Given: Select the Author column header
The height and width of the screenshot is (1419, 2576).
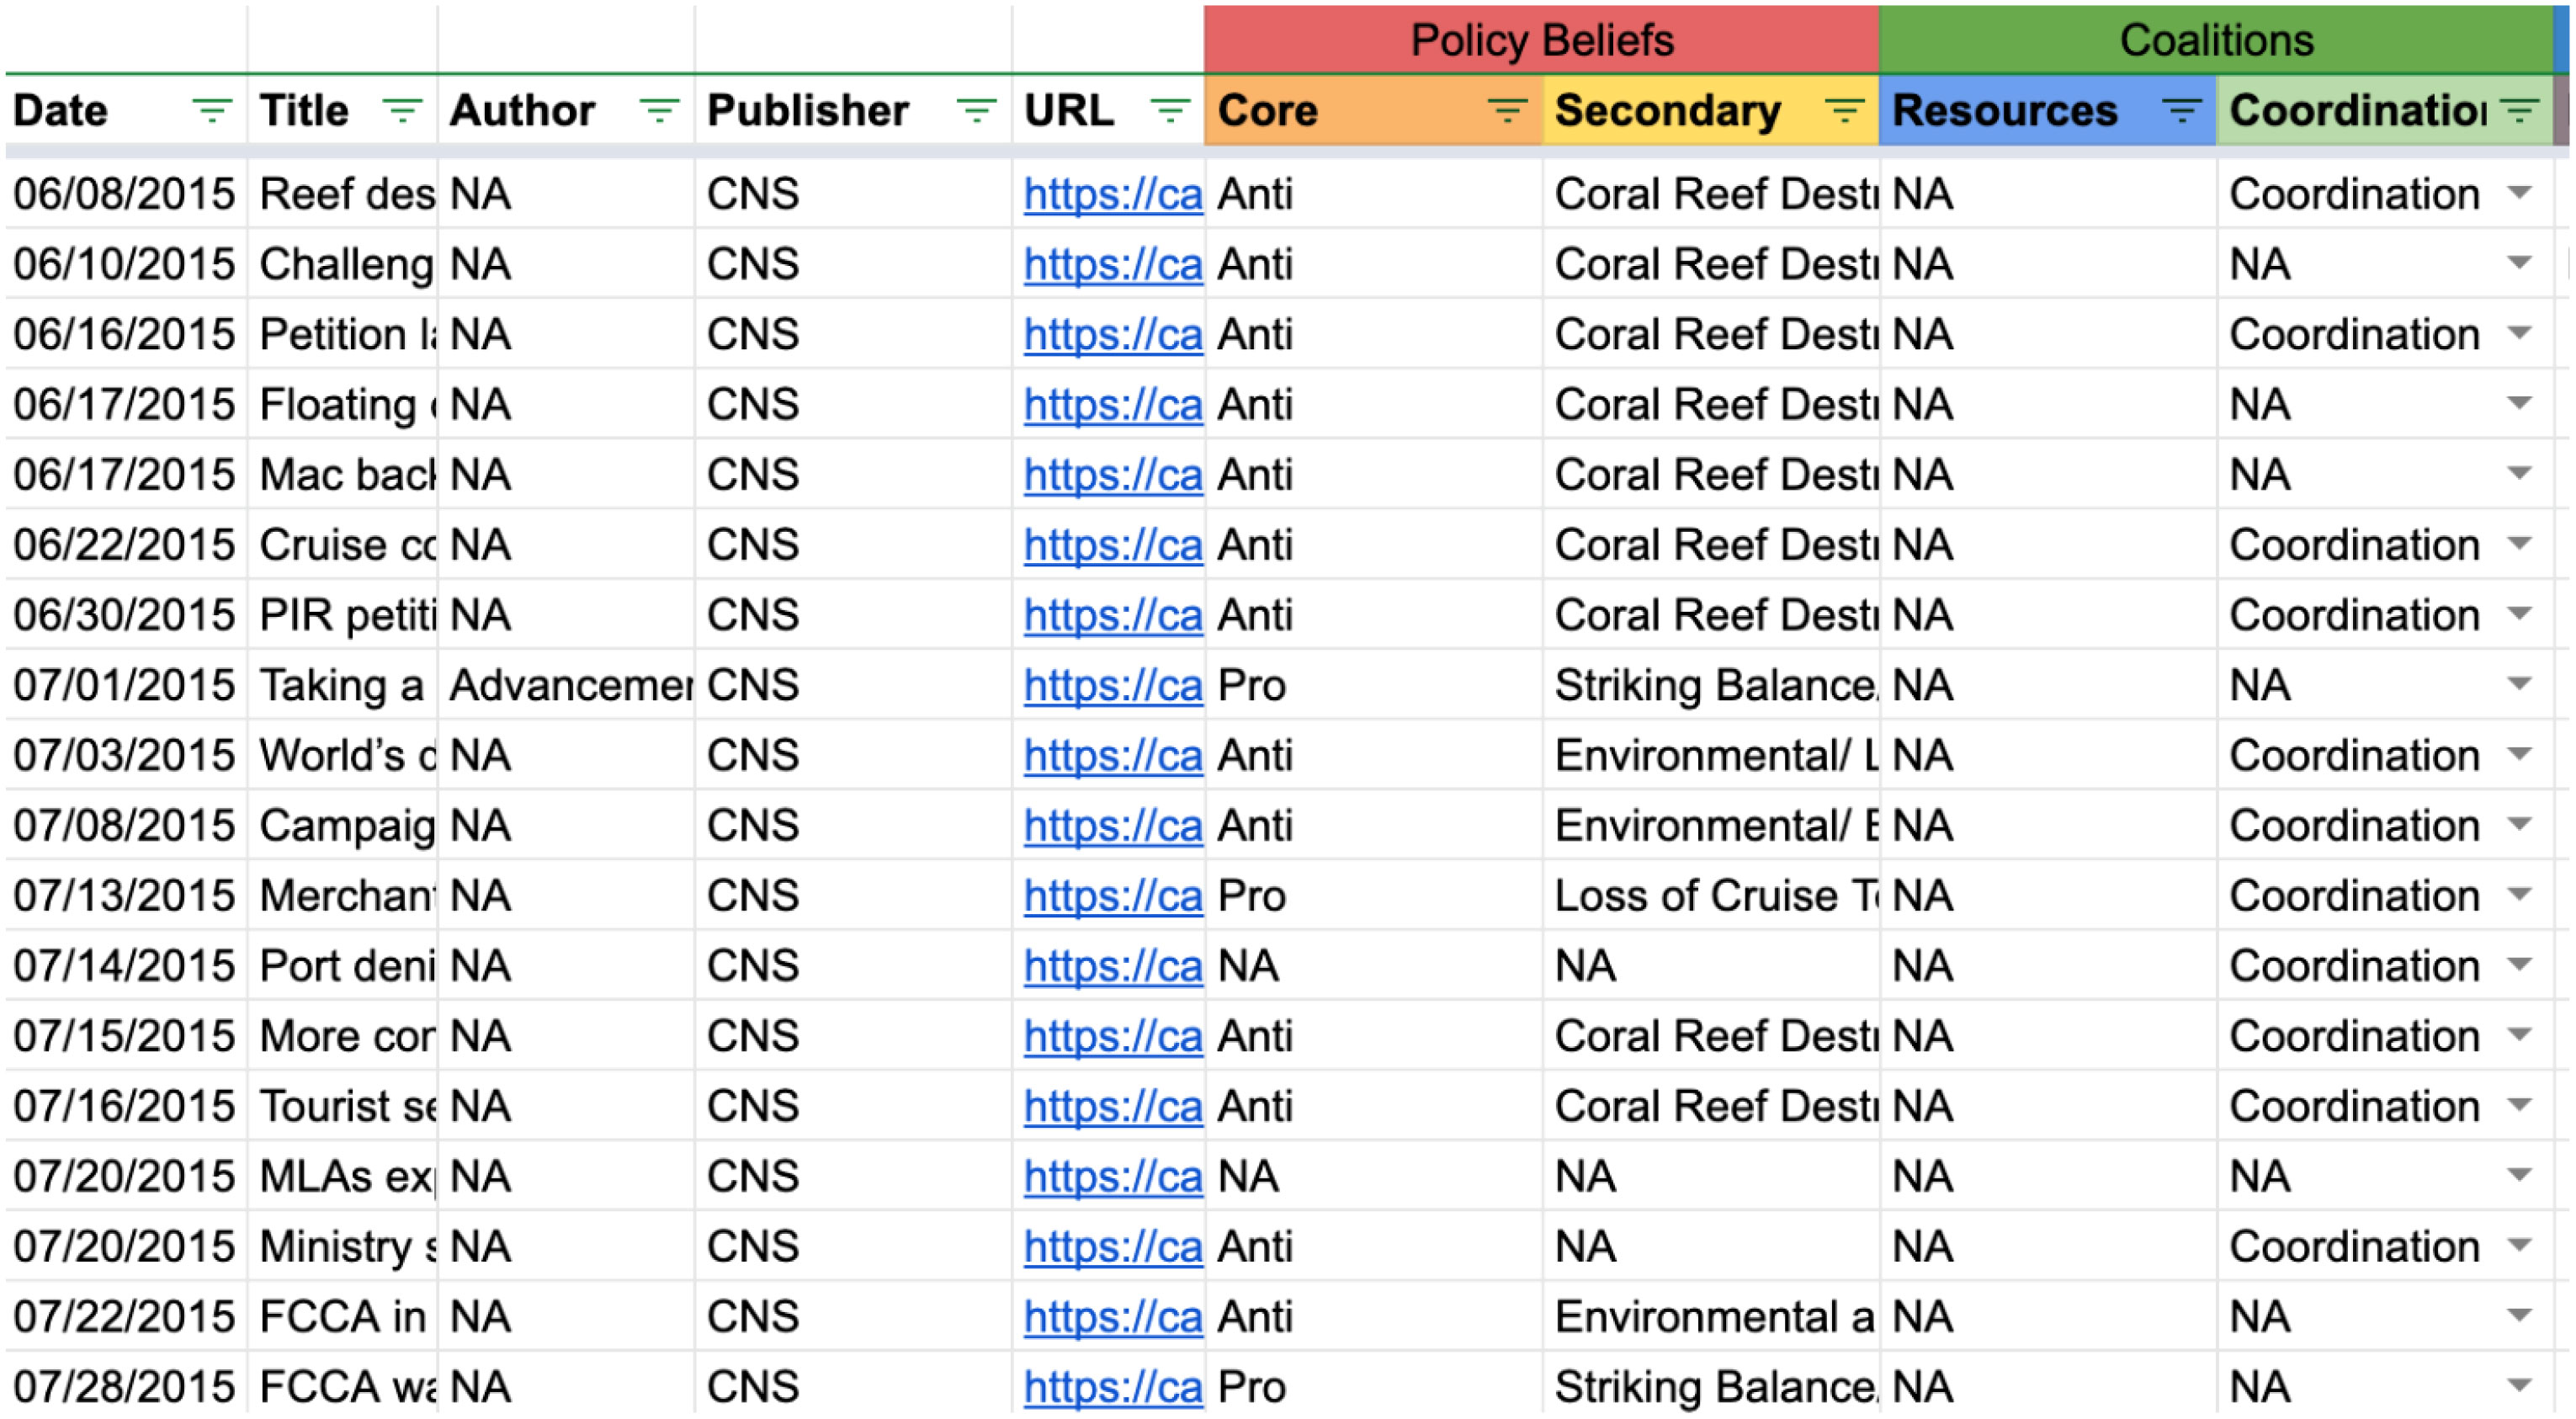Looking at the screenshot, I should pyautogui.click(x=566, y=110).
